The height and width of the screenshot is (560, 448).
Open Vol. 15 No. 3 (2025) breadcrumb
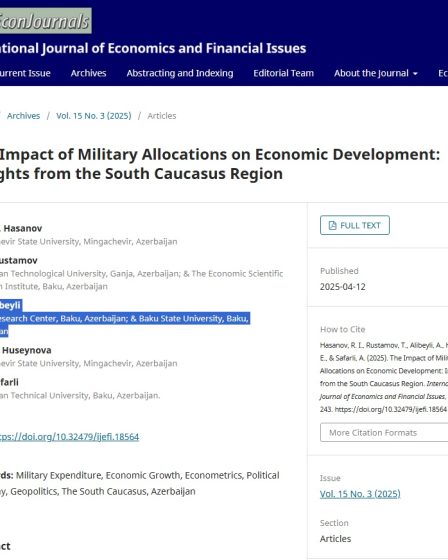pos(94,116)
